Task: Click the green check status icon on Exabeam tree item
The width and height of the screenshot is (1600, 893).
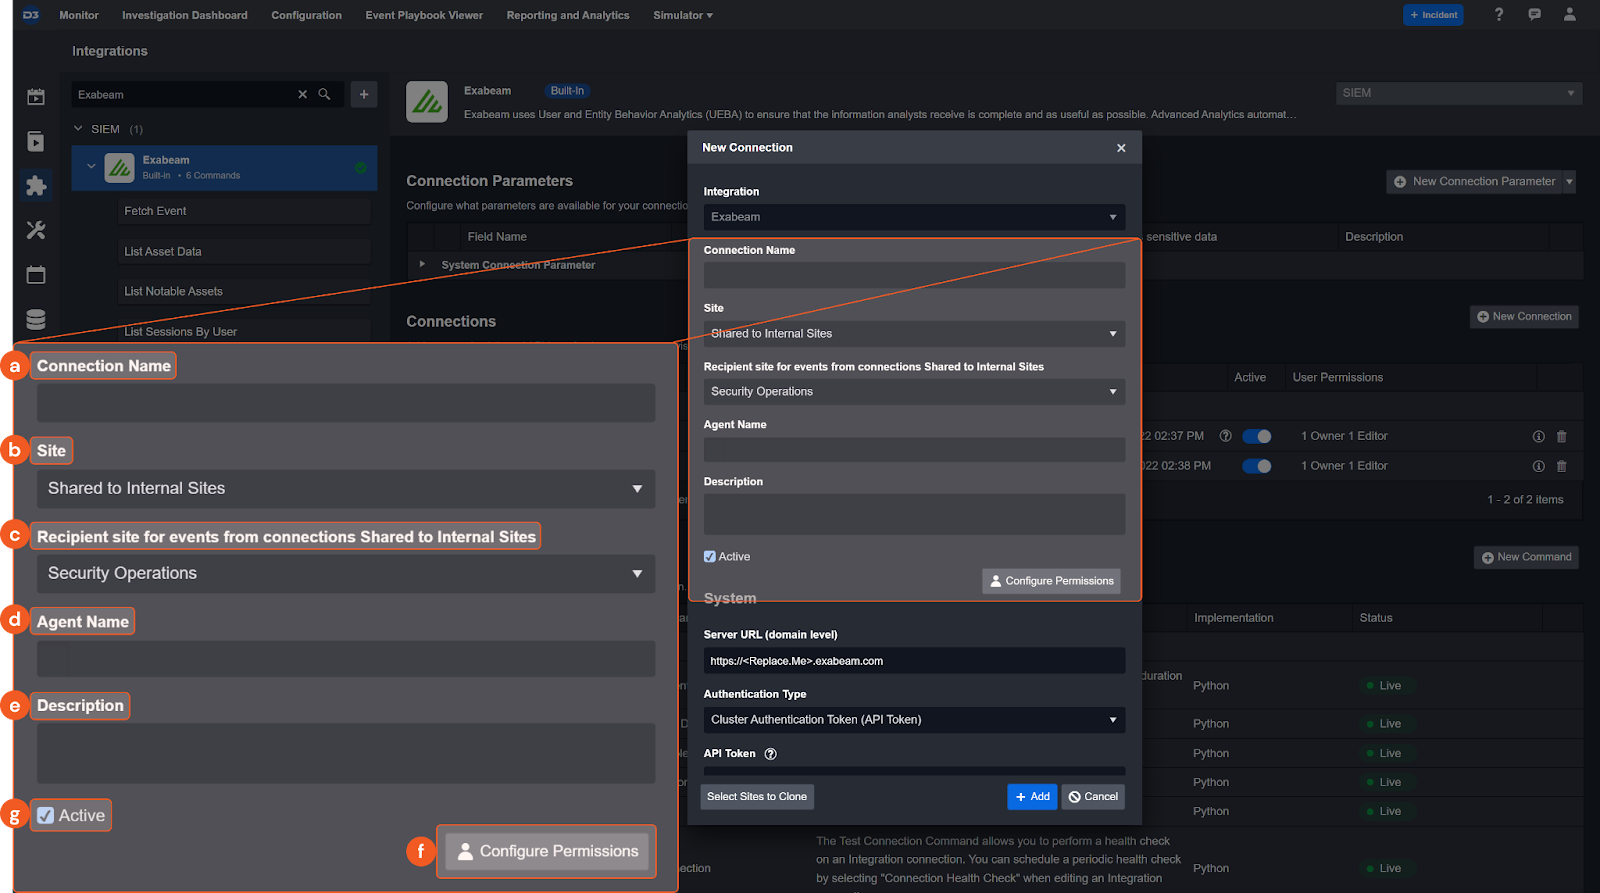Action: click(x=361, y=167)
